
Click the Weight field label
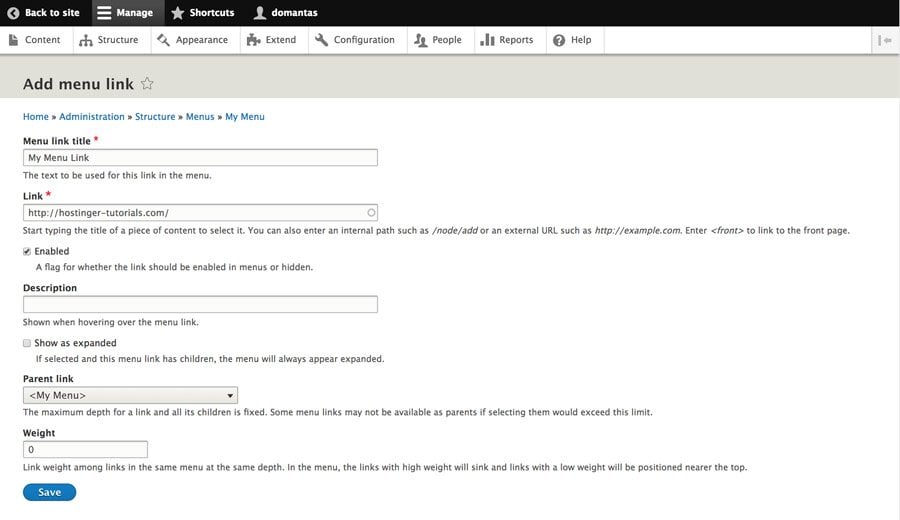[x=39, y=433]
